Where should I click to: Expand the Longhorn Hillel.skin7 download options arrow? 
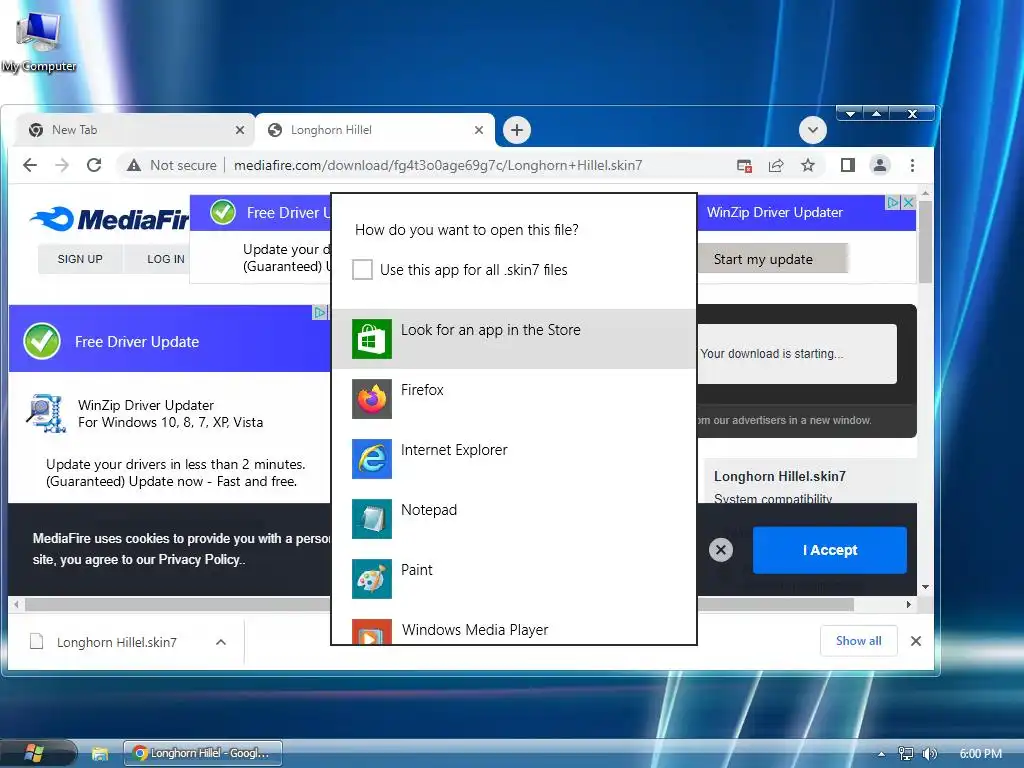pyautogui.click(x=221, y=642)
